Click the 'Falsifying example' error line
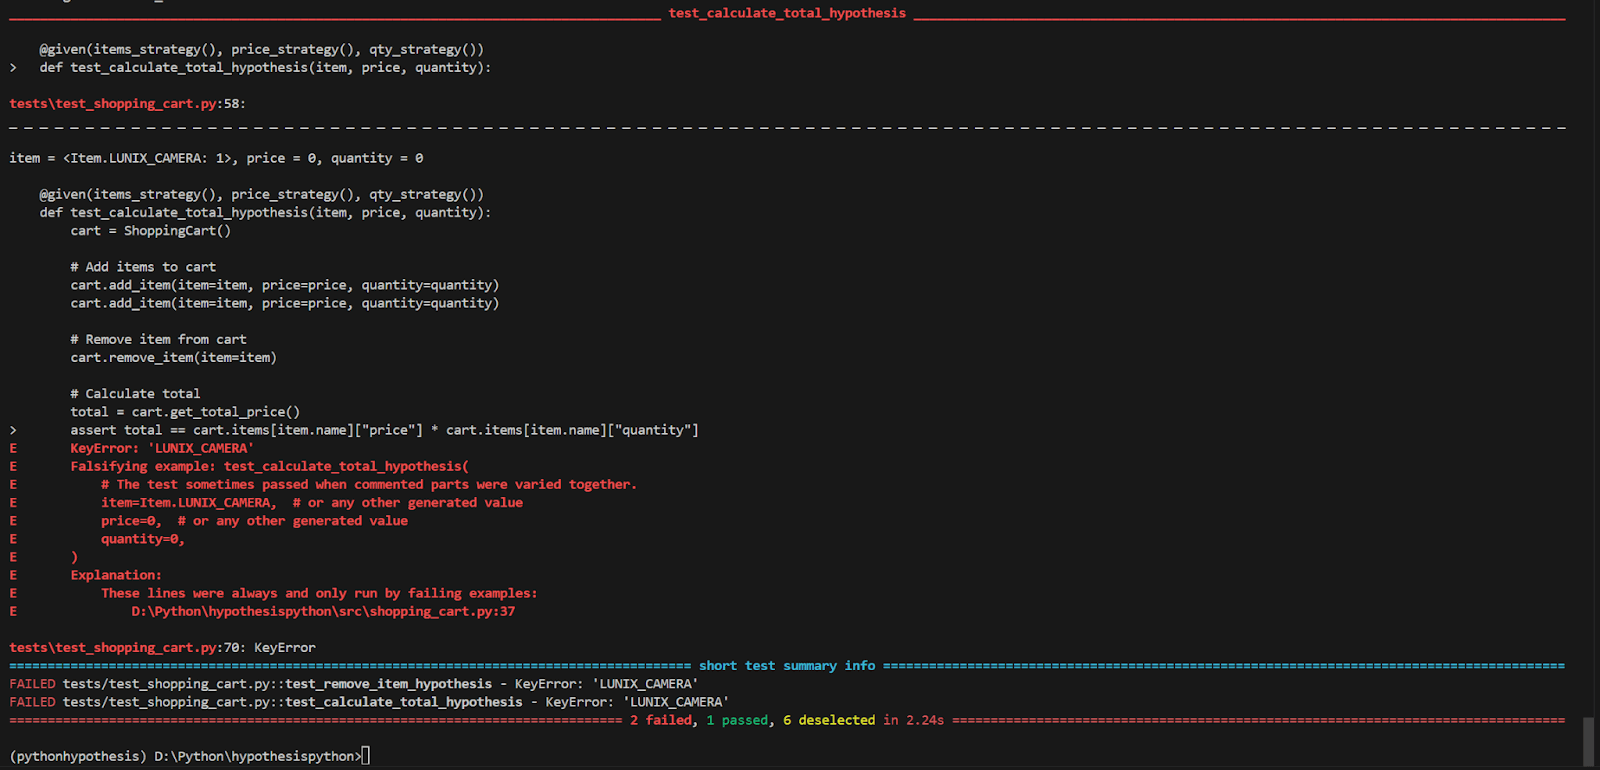The image size is (1600, 770). 269,467
